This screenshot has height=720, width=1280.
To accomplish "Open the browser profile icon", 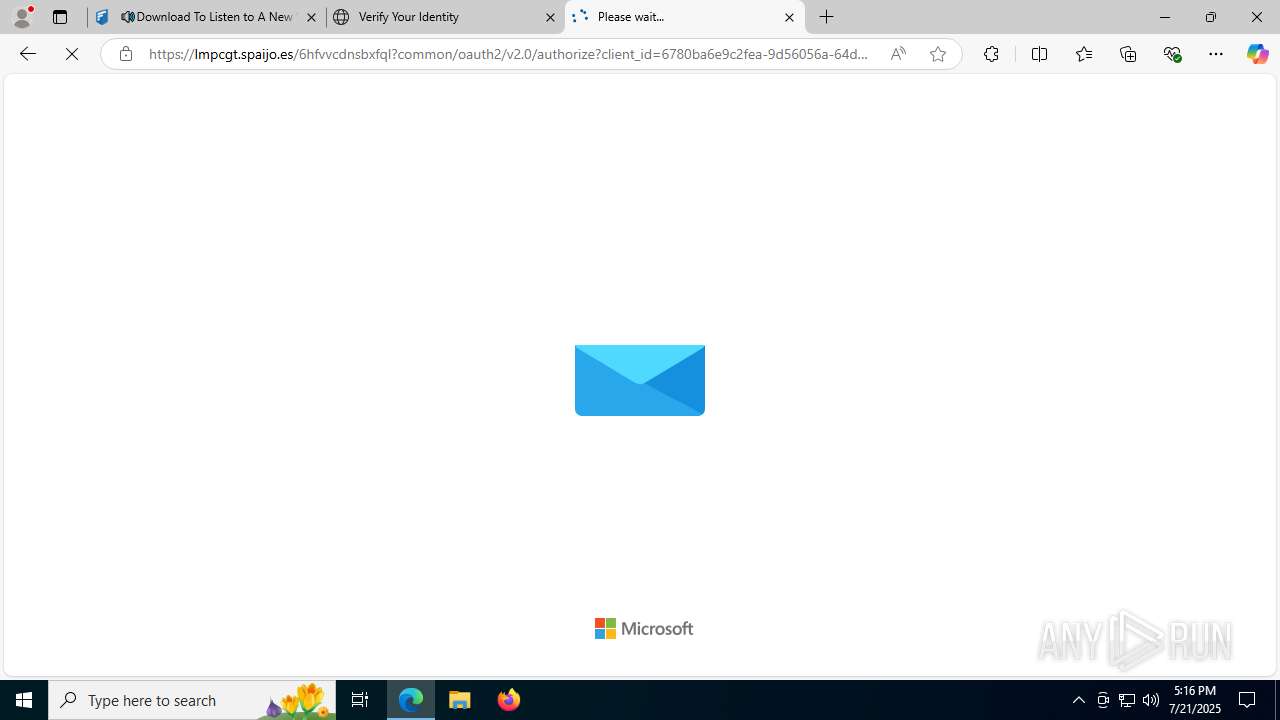I will click(x=22, y=16).
